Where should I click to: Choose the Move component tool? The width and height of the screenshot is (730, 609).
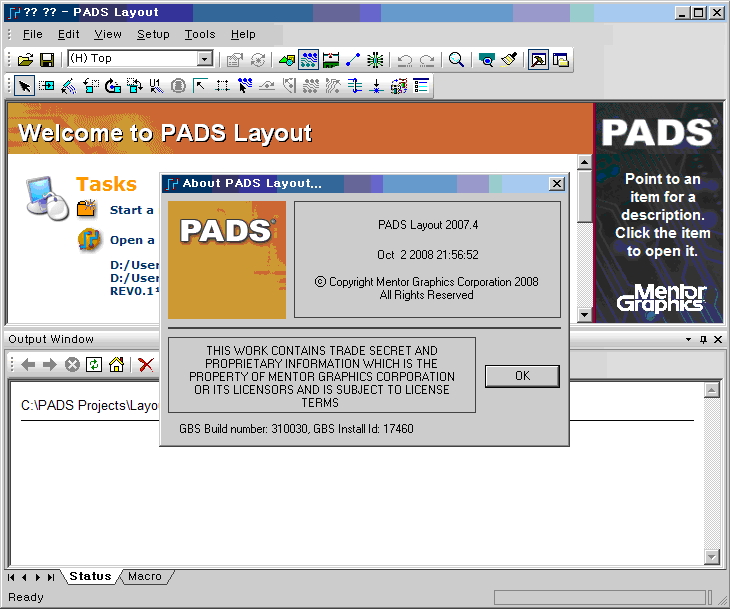[46, 86]
